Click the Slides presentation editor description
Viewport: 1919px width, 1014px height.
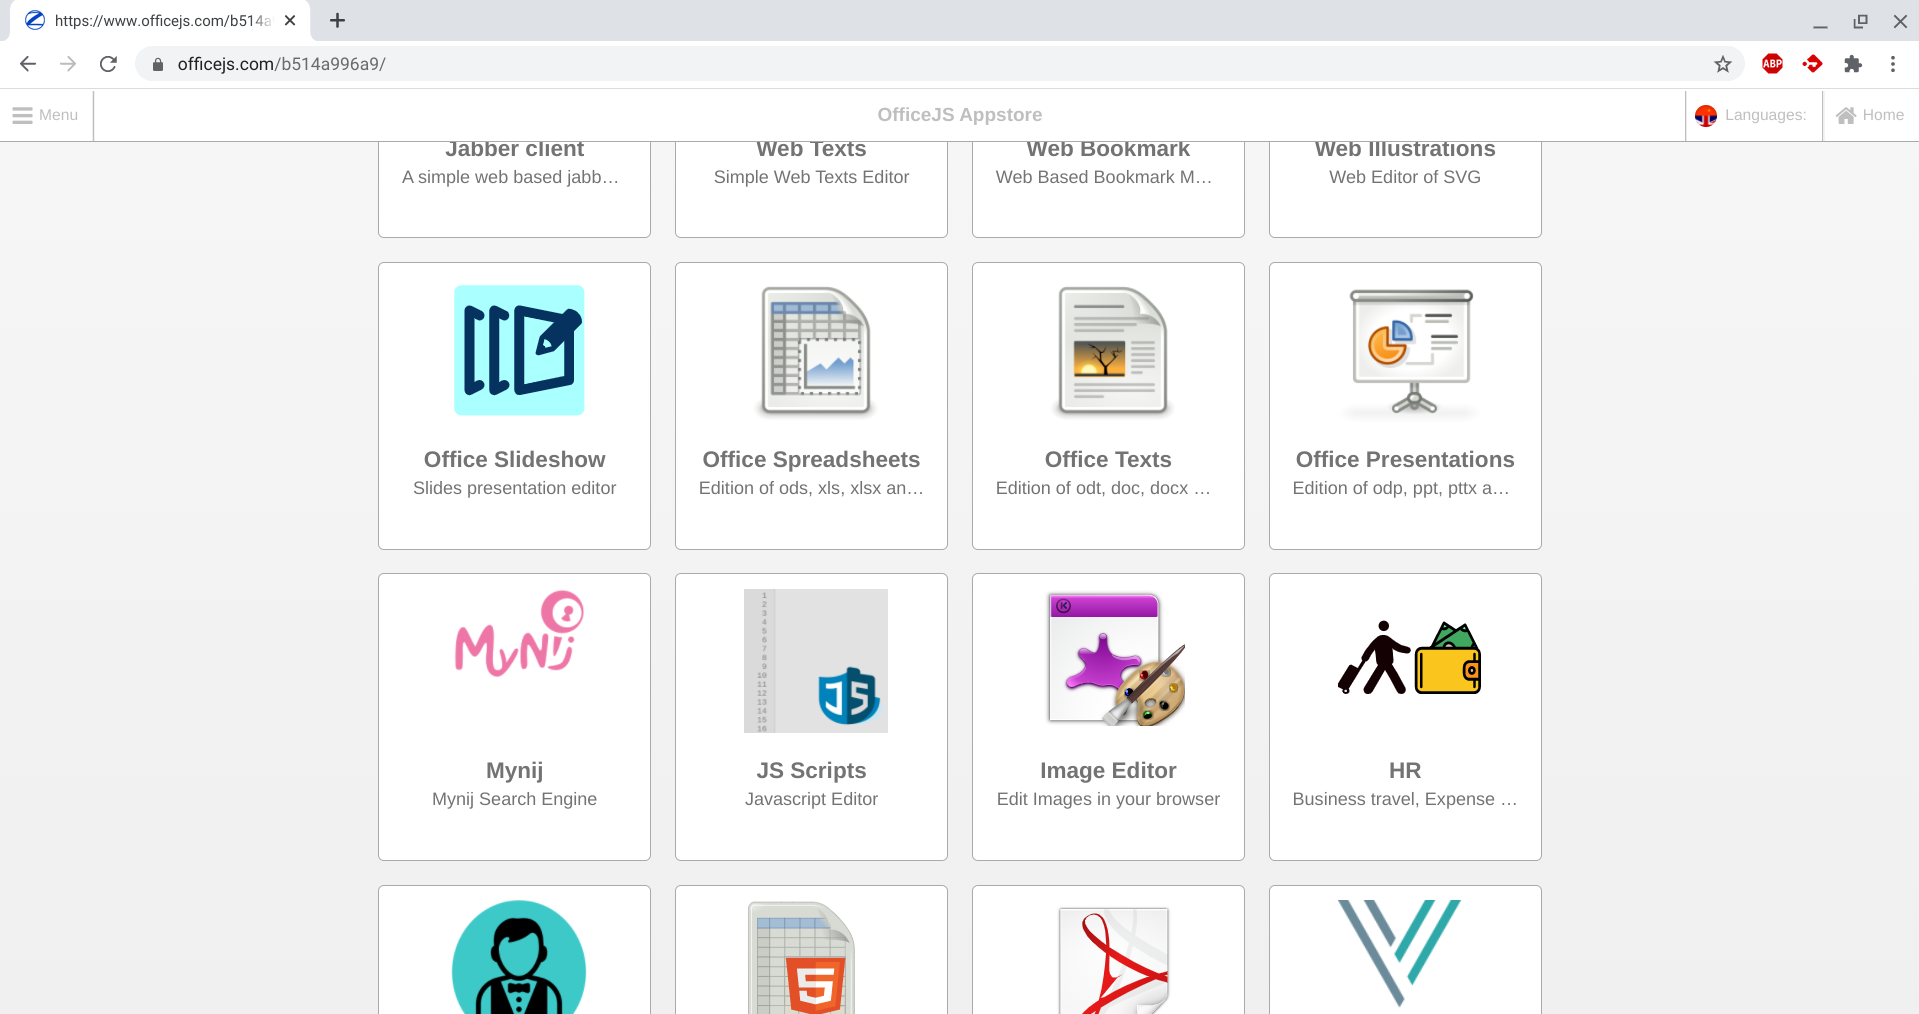coord(514,488)
